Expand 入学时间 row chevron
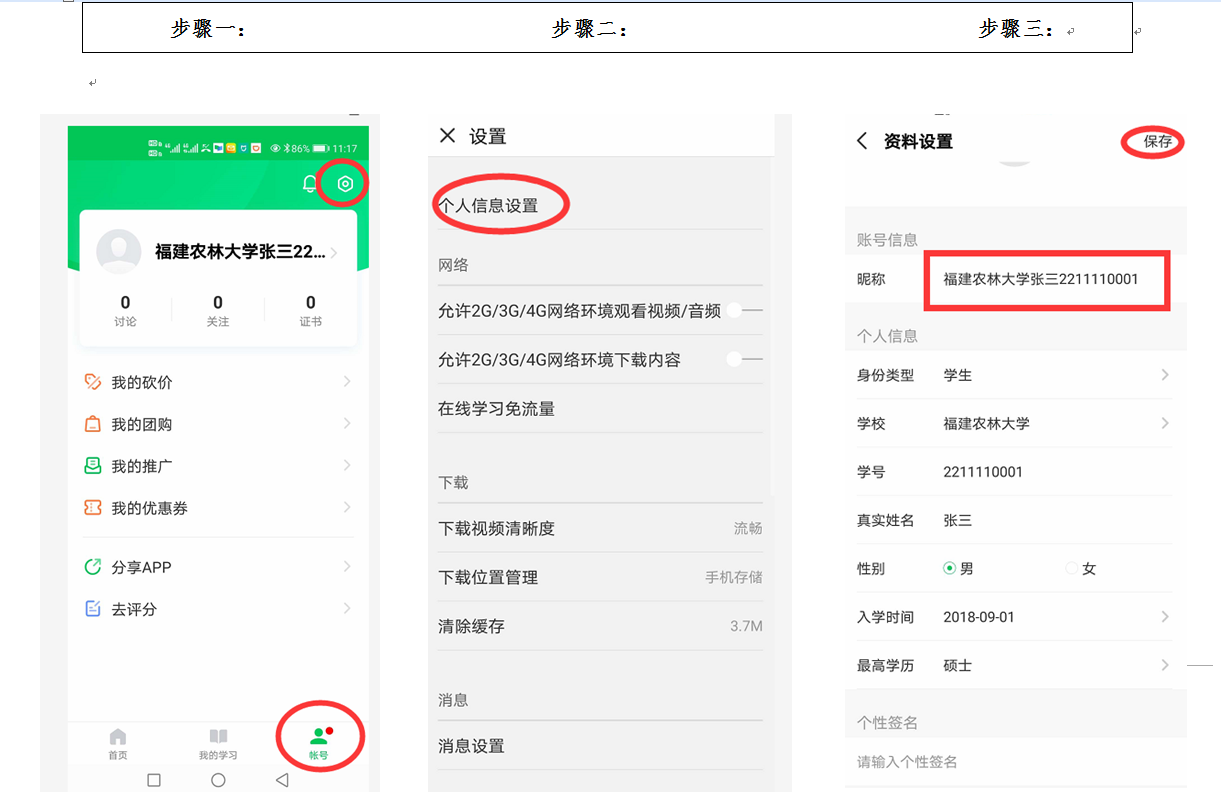The width and height of the screenshot is (1221, 792). [1165, 617]
